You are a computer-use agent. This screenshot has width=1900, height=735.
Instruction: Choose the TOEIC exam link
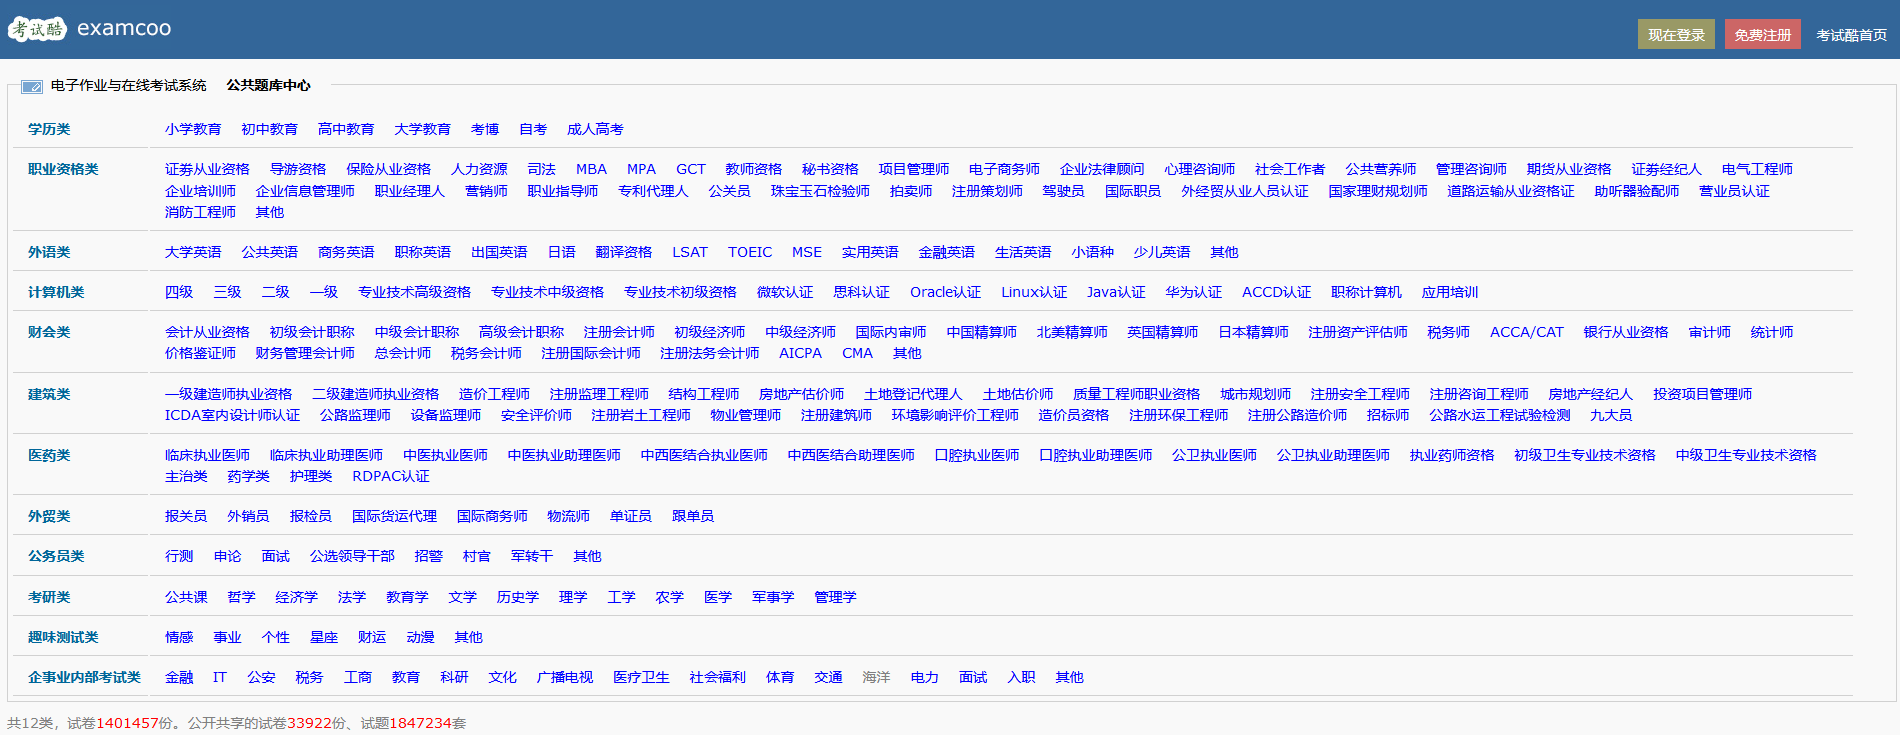(x=749, y=253)
